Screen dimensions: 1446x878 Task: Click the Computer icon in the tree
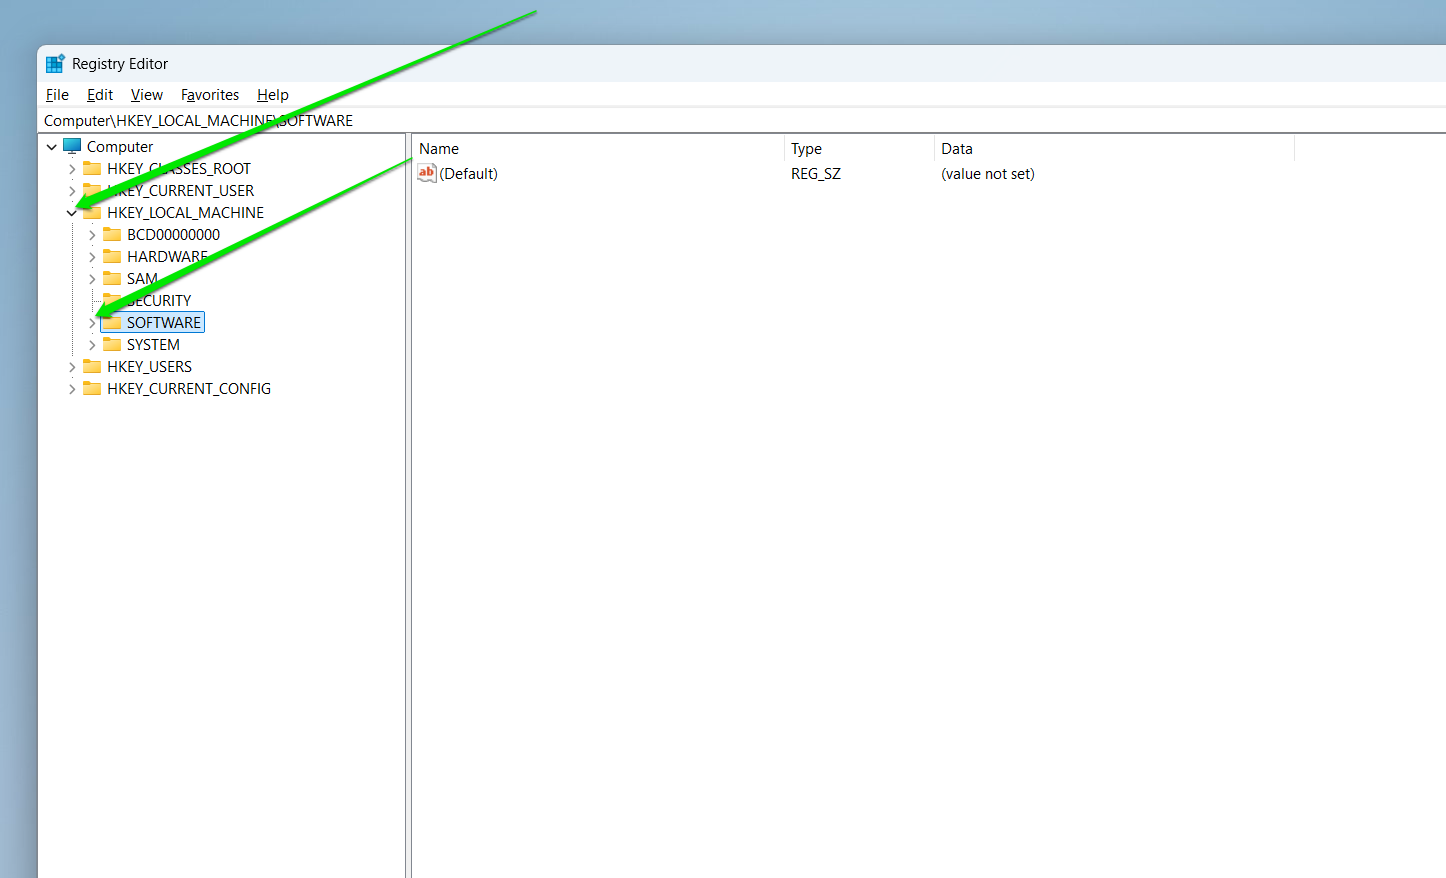[72, 146]
